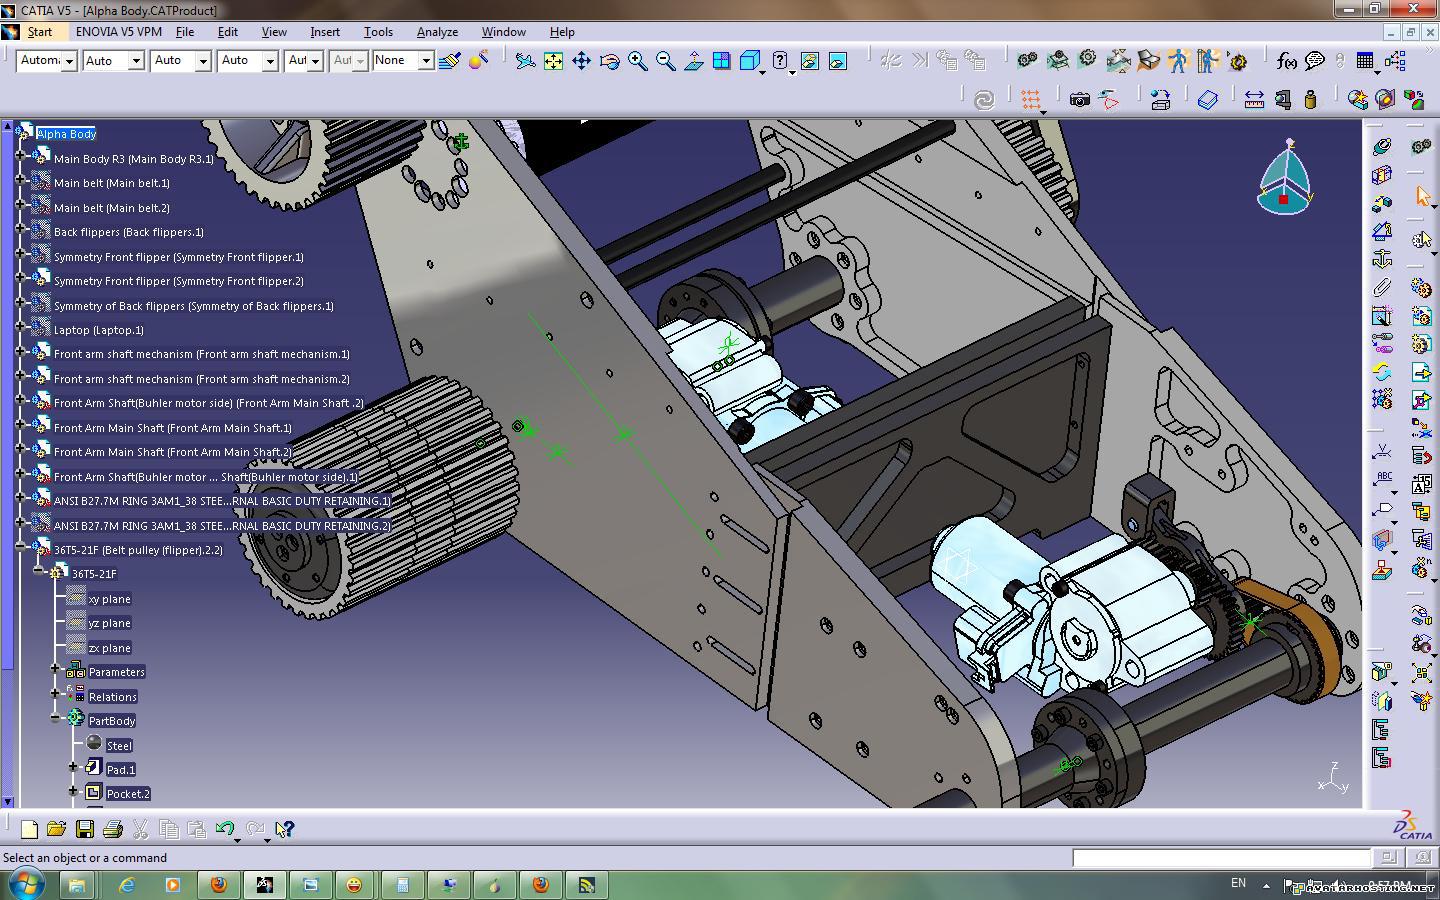Open the Automatic color dropdown

tap(69, 61)
